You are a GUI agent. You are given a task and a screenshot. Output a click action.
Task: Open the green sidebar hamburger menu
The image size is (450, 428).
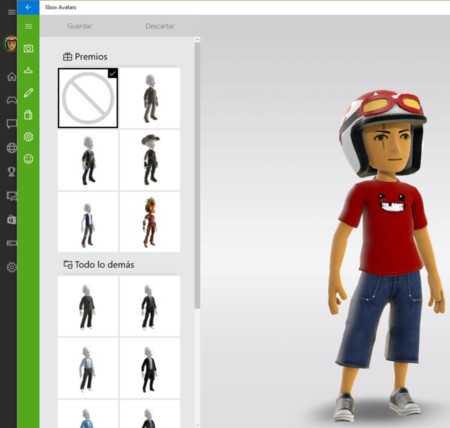tap(28, 26)
